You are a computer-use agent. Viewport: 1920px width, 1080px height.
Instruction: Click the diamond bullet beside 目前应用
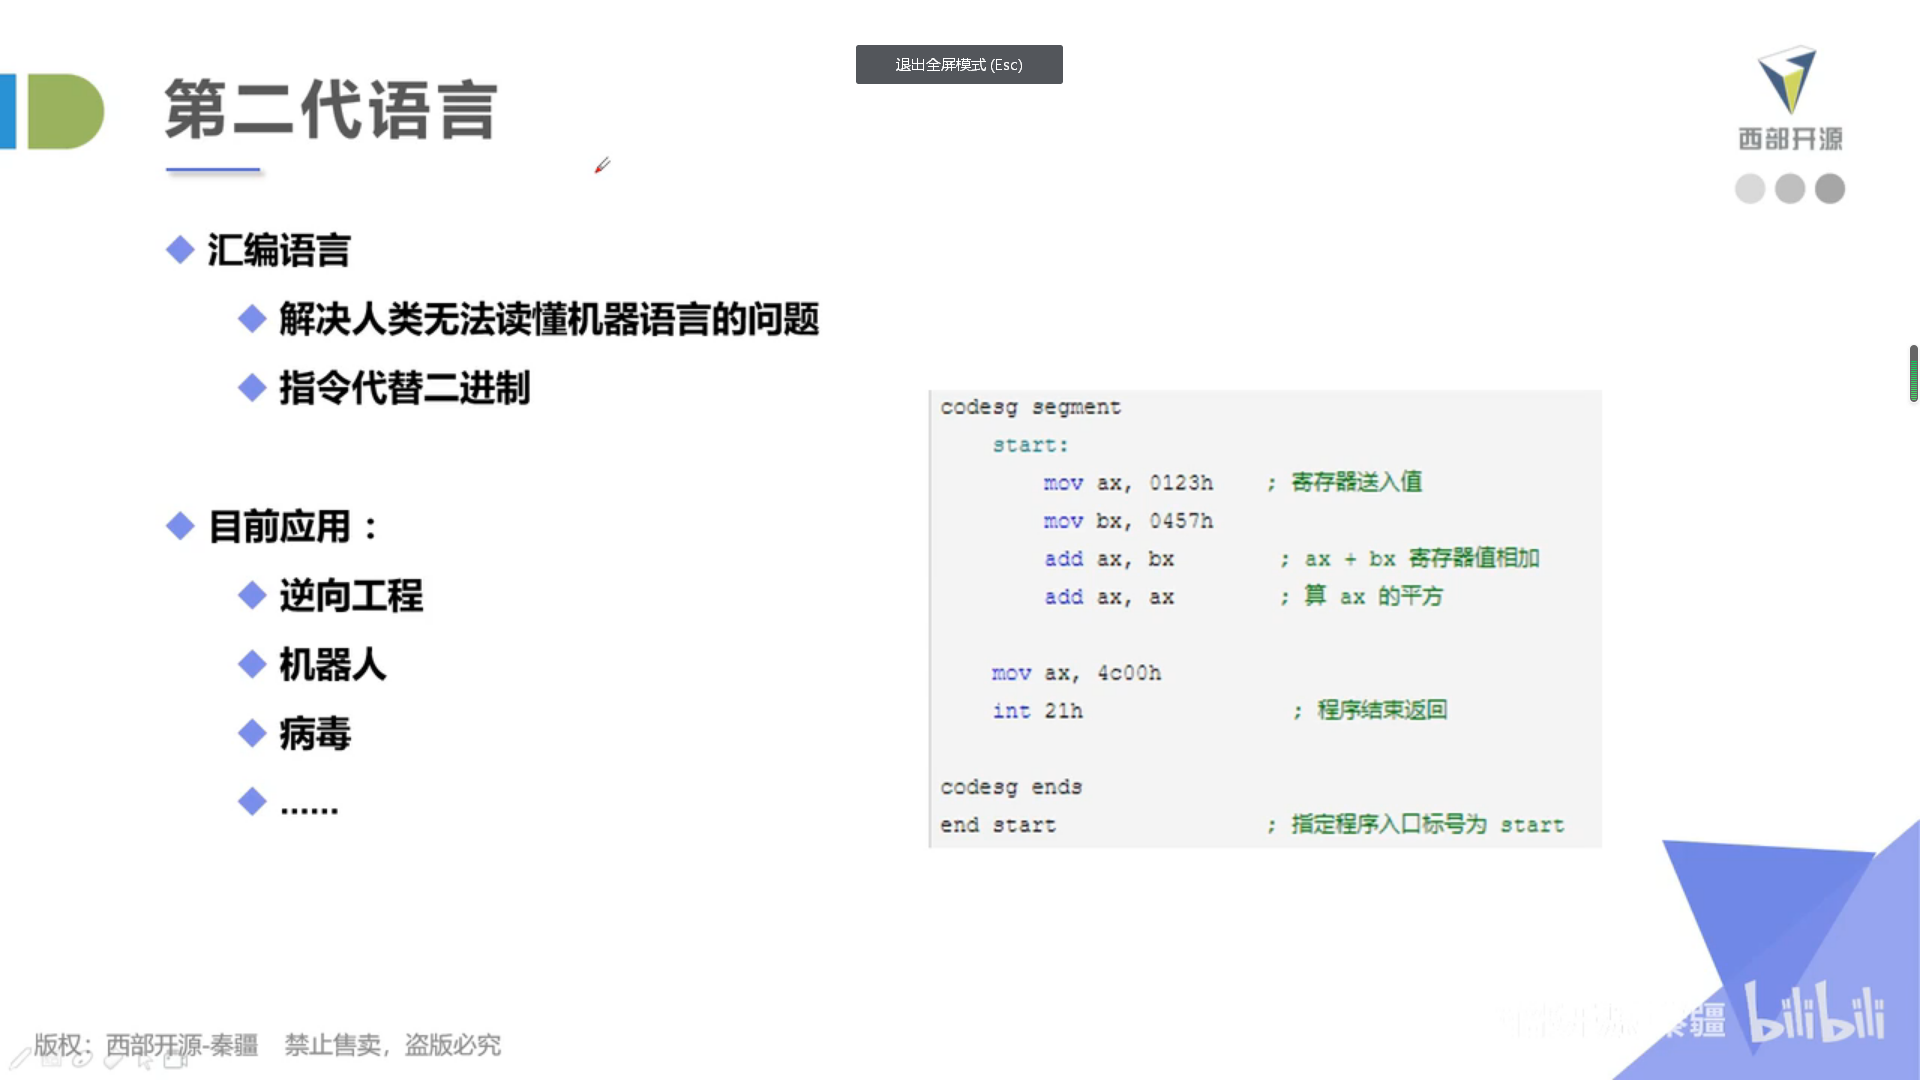(180, 526)
